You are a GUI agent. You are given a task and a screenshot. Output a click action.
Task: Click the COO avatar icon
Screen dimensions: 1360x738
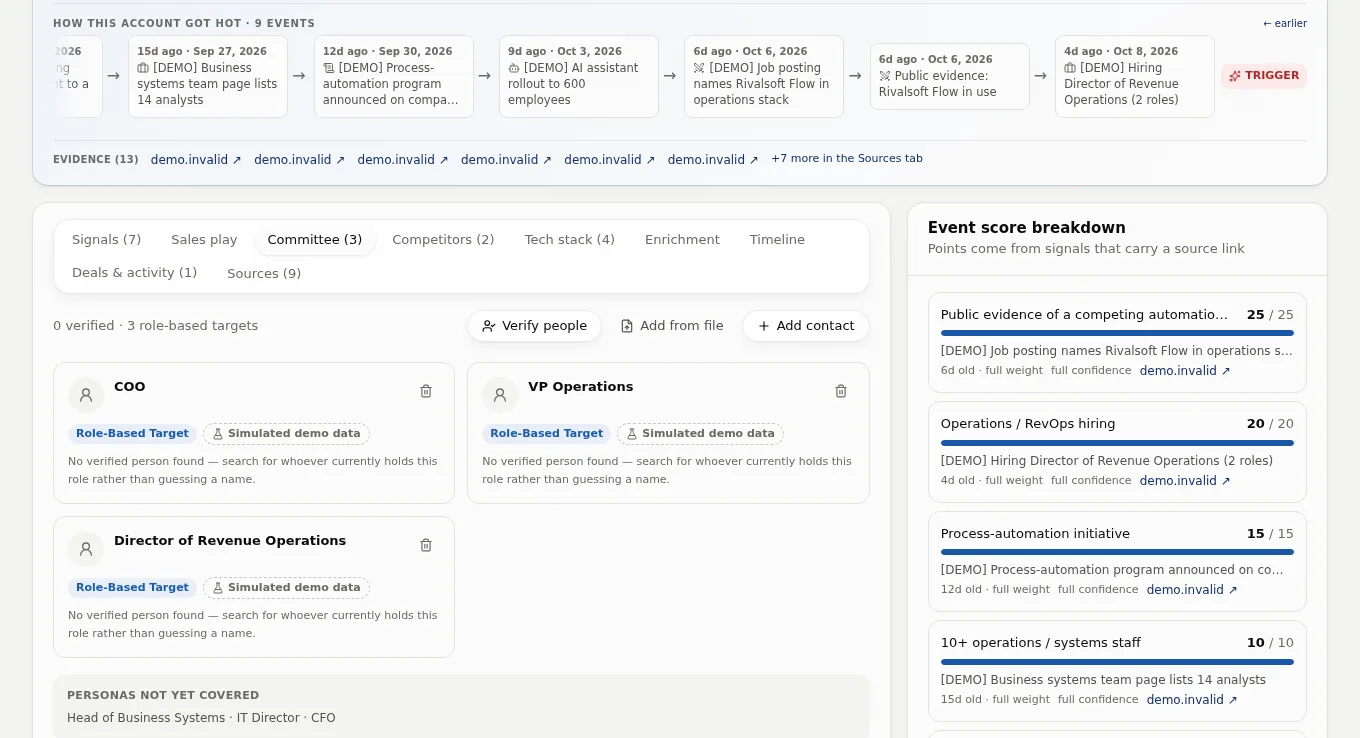86,395
